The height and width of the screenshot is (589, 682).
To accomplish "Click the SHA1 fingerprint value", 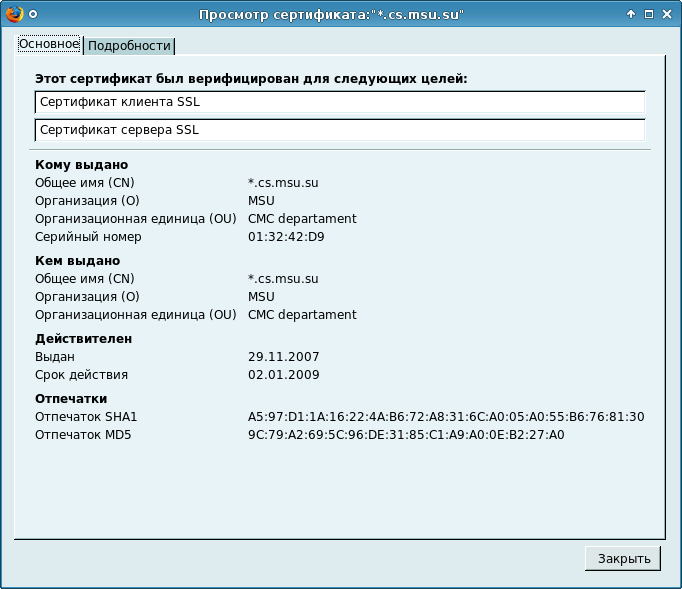I will point(446,417).
